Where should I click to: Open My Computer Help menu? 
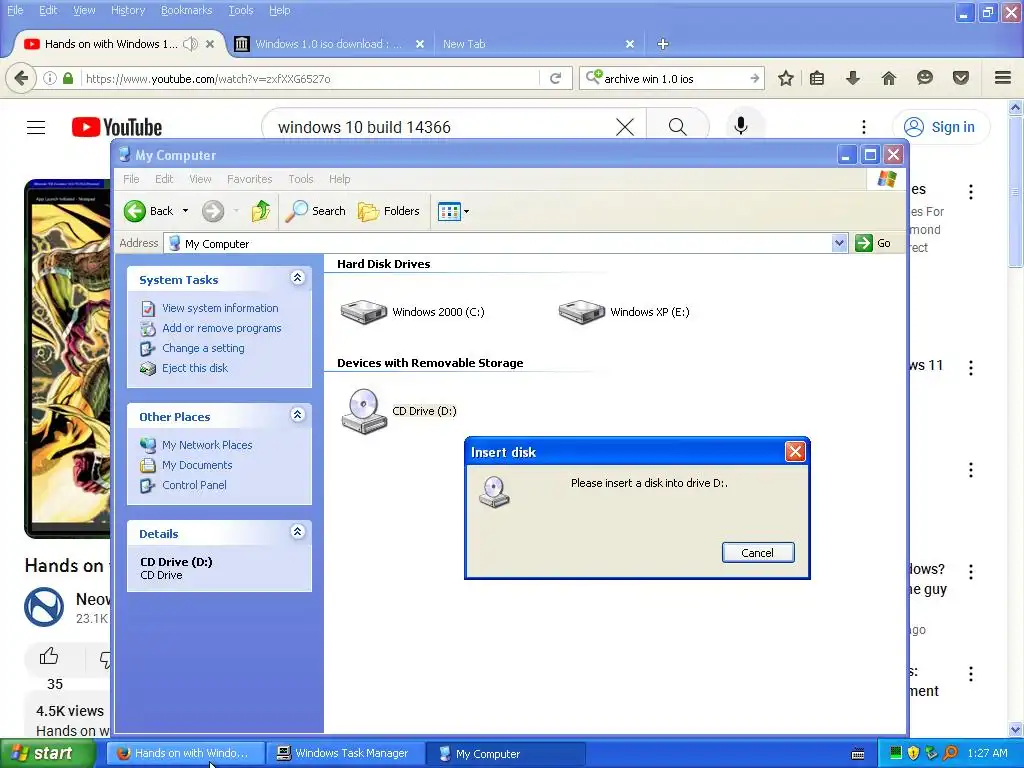click(340, 179)
